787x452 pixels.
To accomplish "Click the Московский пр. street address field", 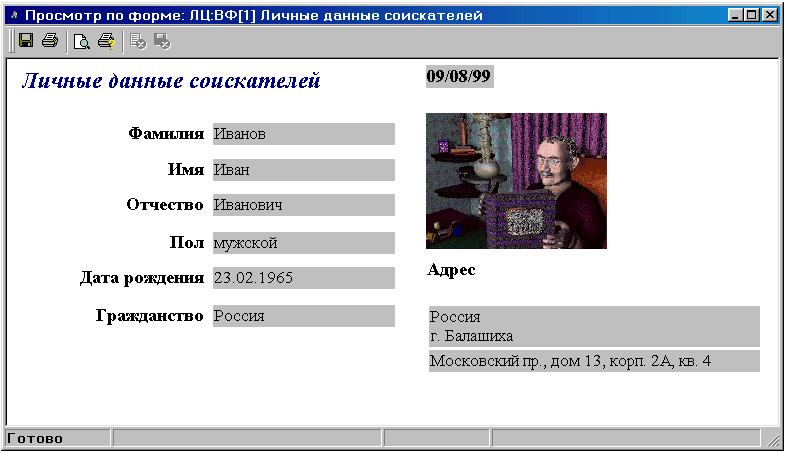I will point(594,361).
